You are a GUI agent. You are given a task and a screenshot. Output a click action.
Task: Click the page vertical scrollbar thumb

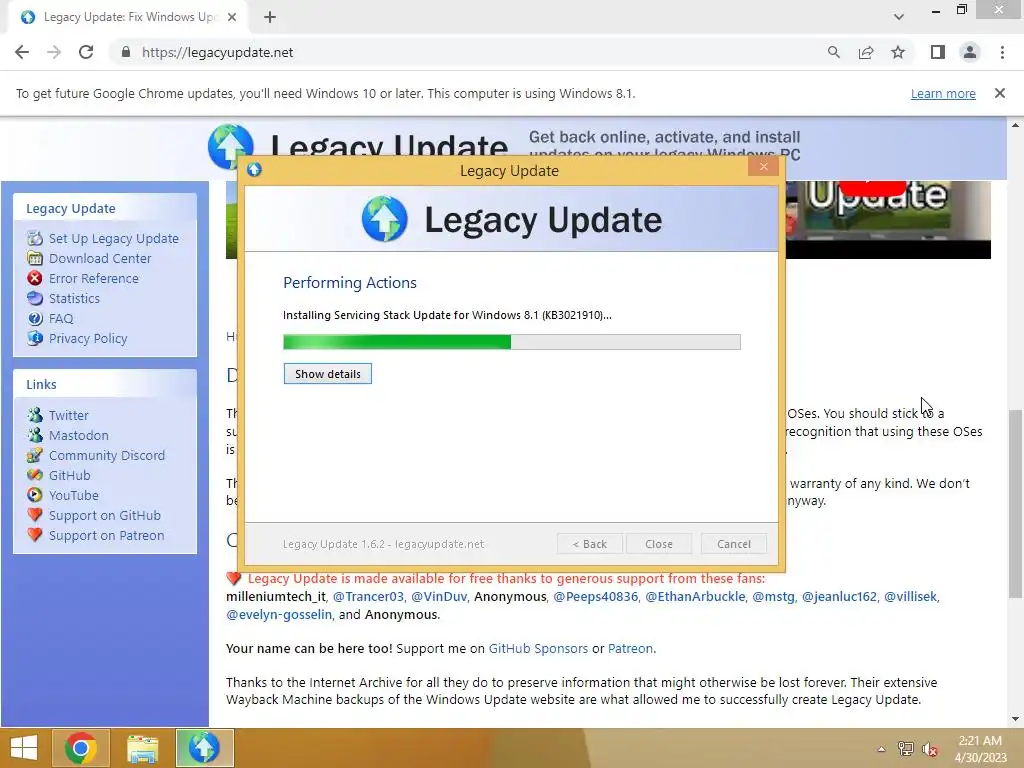(1015, 504)
